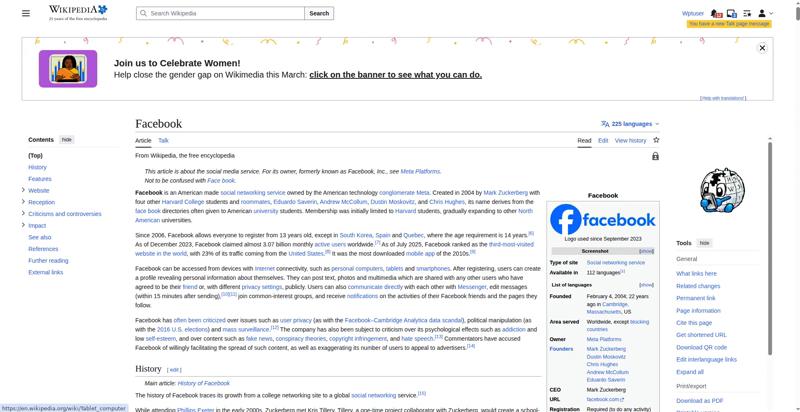The height and width of the screenshot is (412, 800).
Task: Star this article to watch it
Action: 656,140
